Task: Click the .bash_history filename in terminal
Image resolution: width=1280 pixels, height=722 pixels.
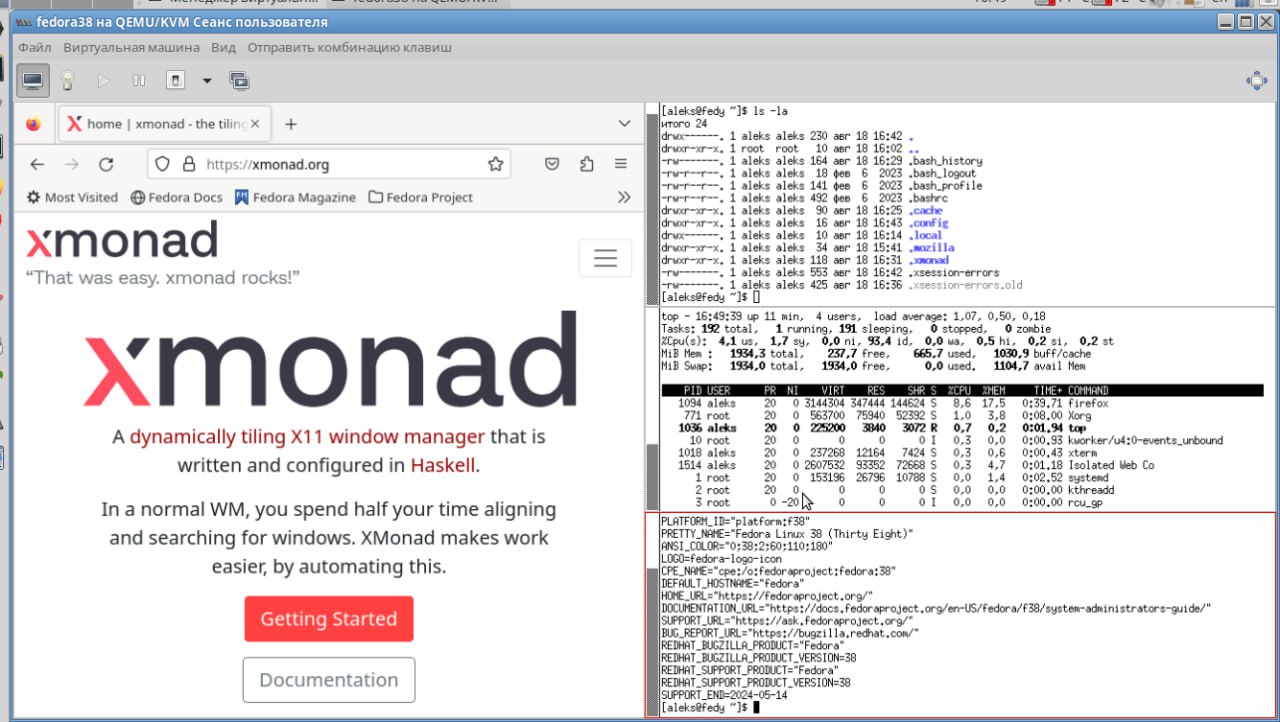Action: click(x=946, y=161)
